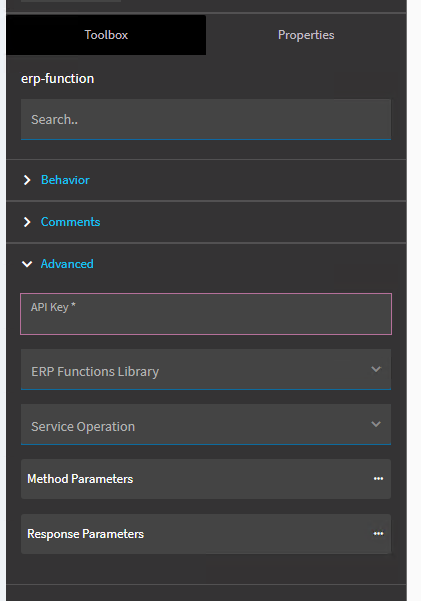Expand the Comments section chevron

27,222
